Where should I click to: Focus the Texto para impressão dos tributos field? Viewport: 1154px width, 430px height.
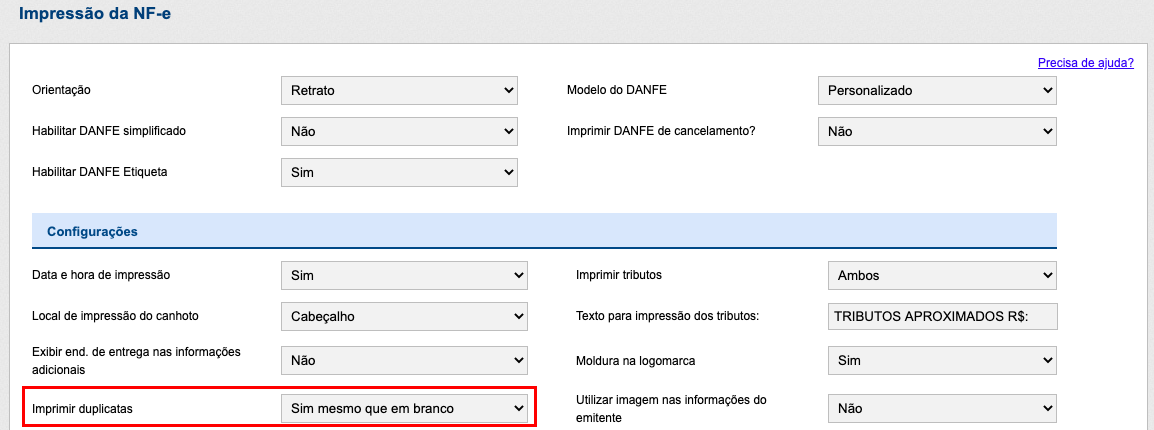942,316
